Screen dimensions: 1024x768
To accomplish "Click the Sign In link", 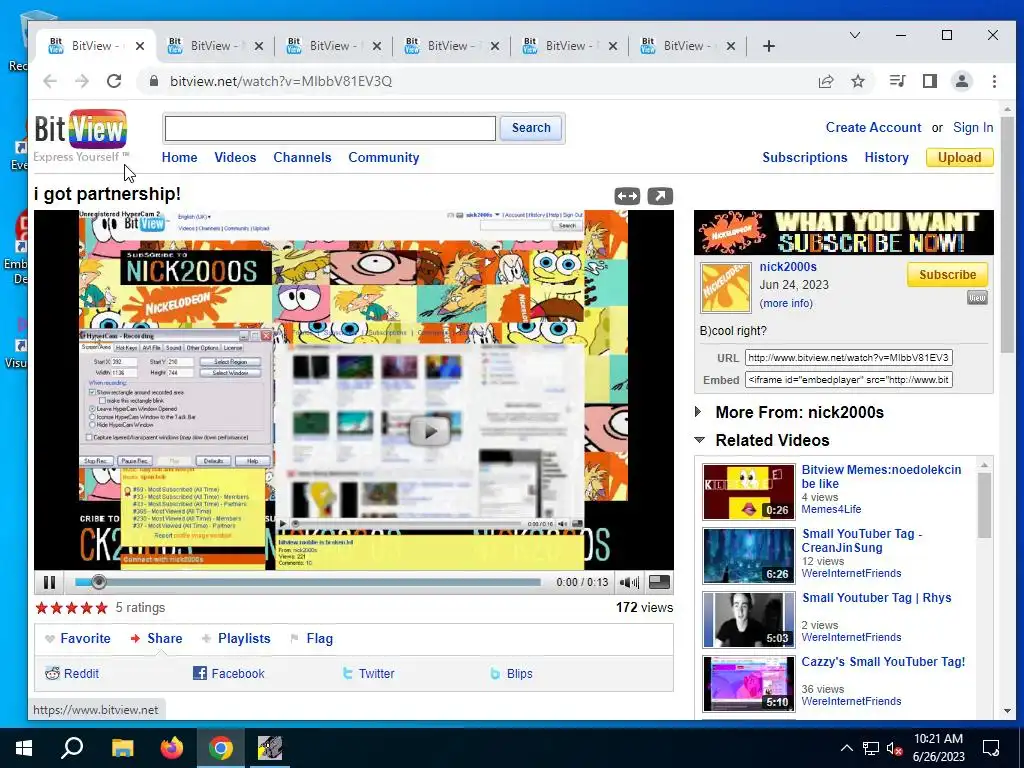I will [x=972, y=127].
